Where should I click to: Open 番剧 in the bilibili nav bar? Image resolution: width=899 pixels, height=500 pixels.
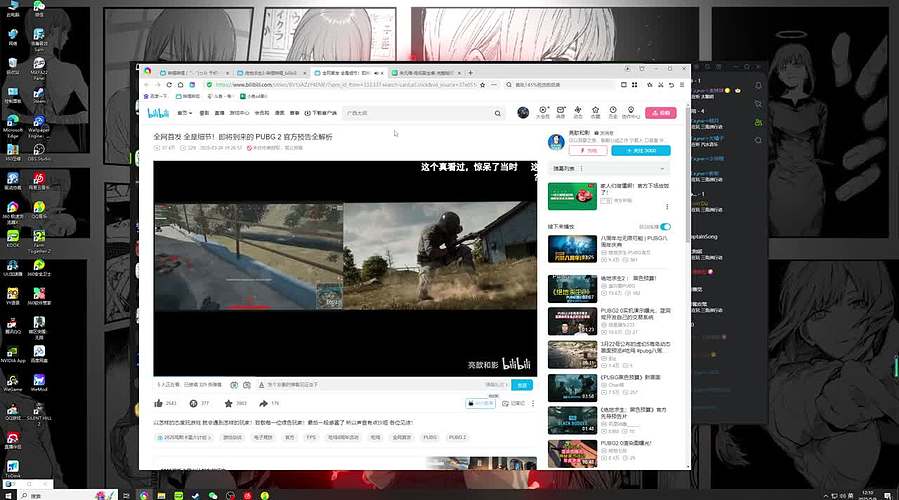click(204, 113)
